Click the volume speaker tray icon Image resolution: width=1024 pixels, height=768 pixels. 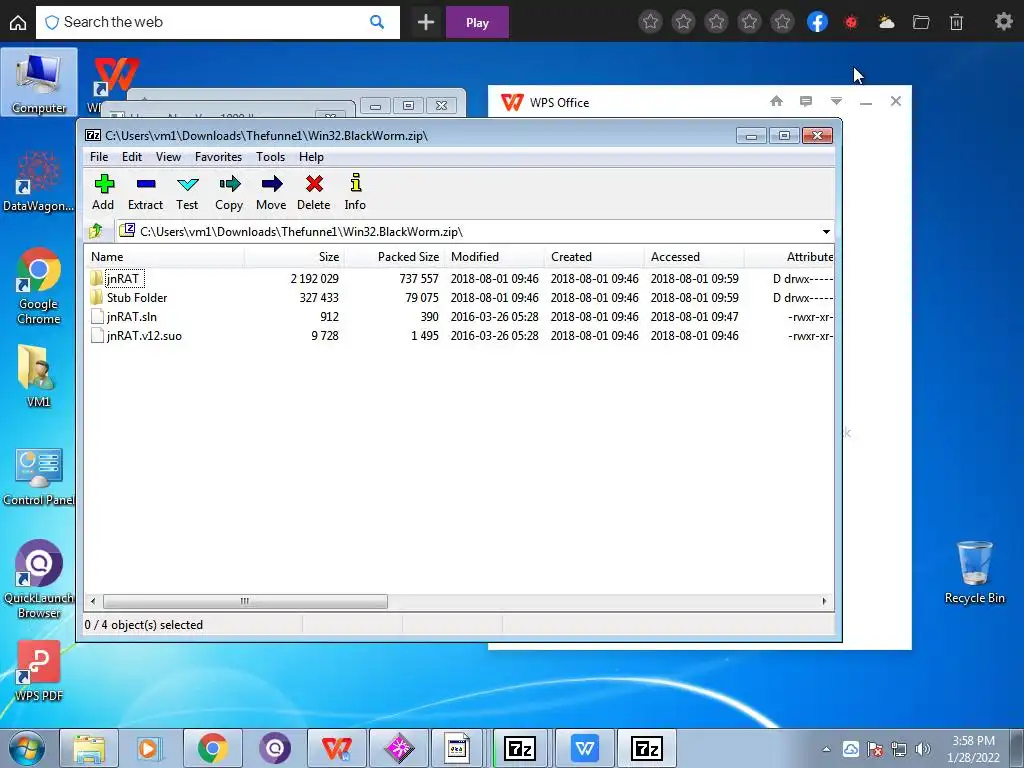923,749
